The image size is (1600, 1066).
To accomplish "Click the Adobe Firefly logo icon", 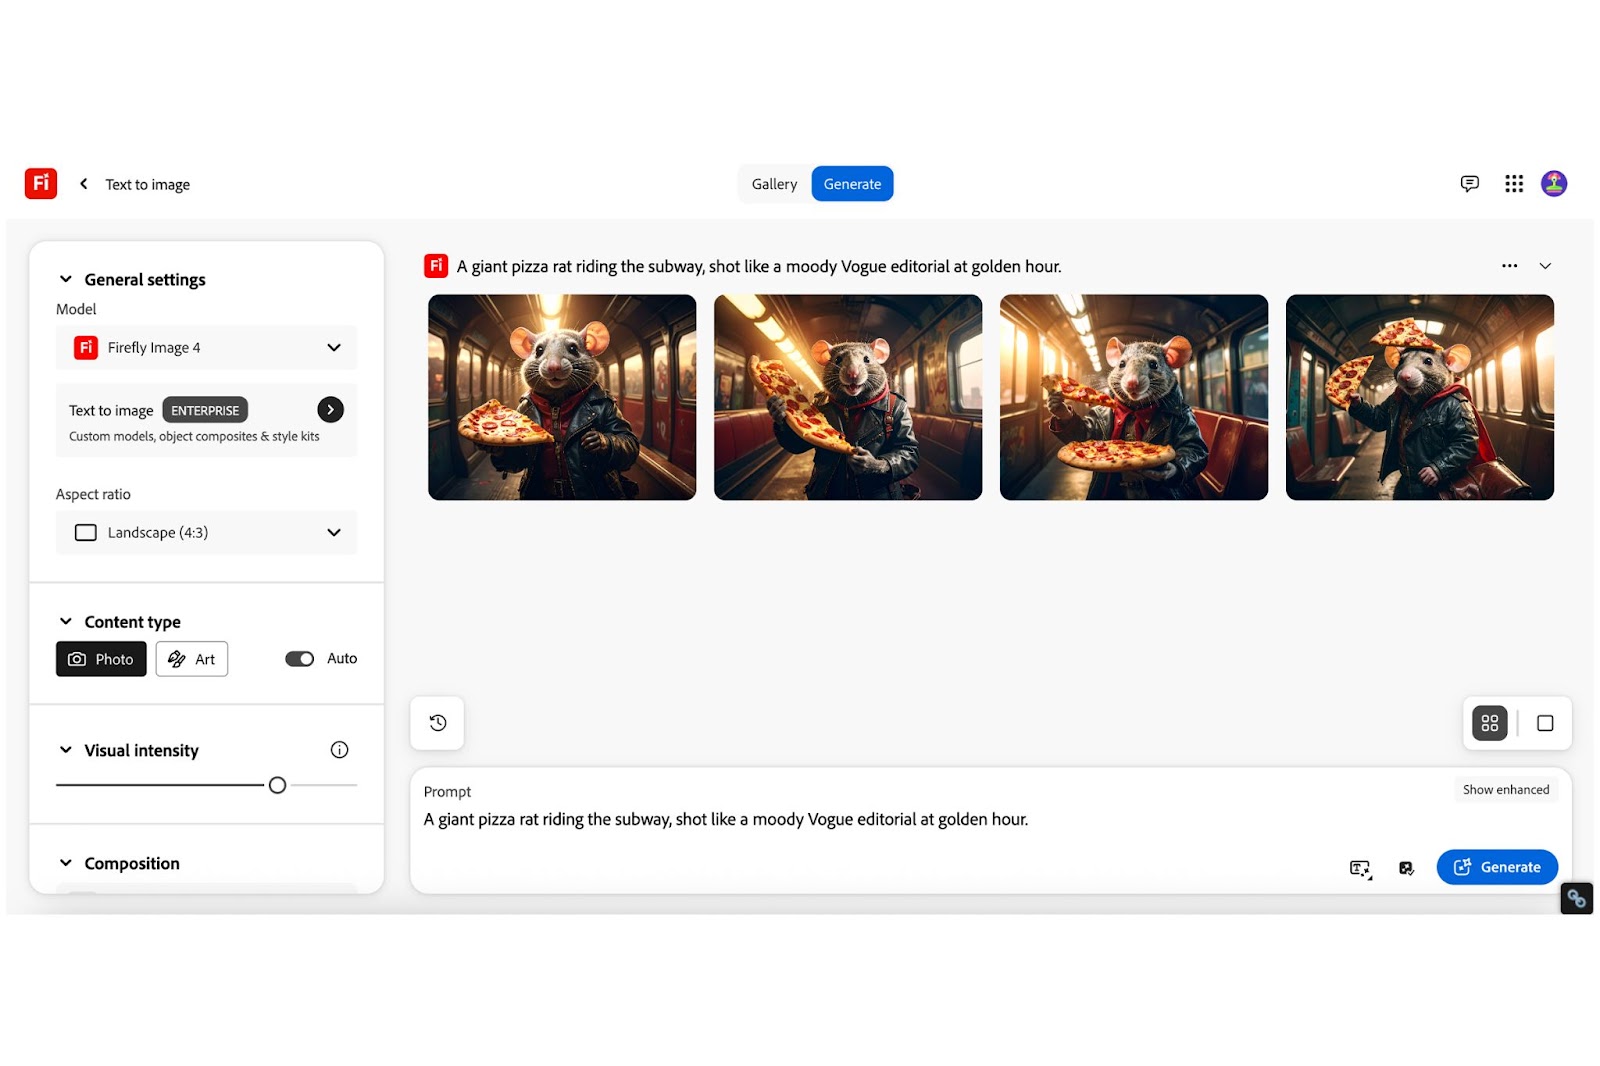I will [41, 183].
